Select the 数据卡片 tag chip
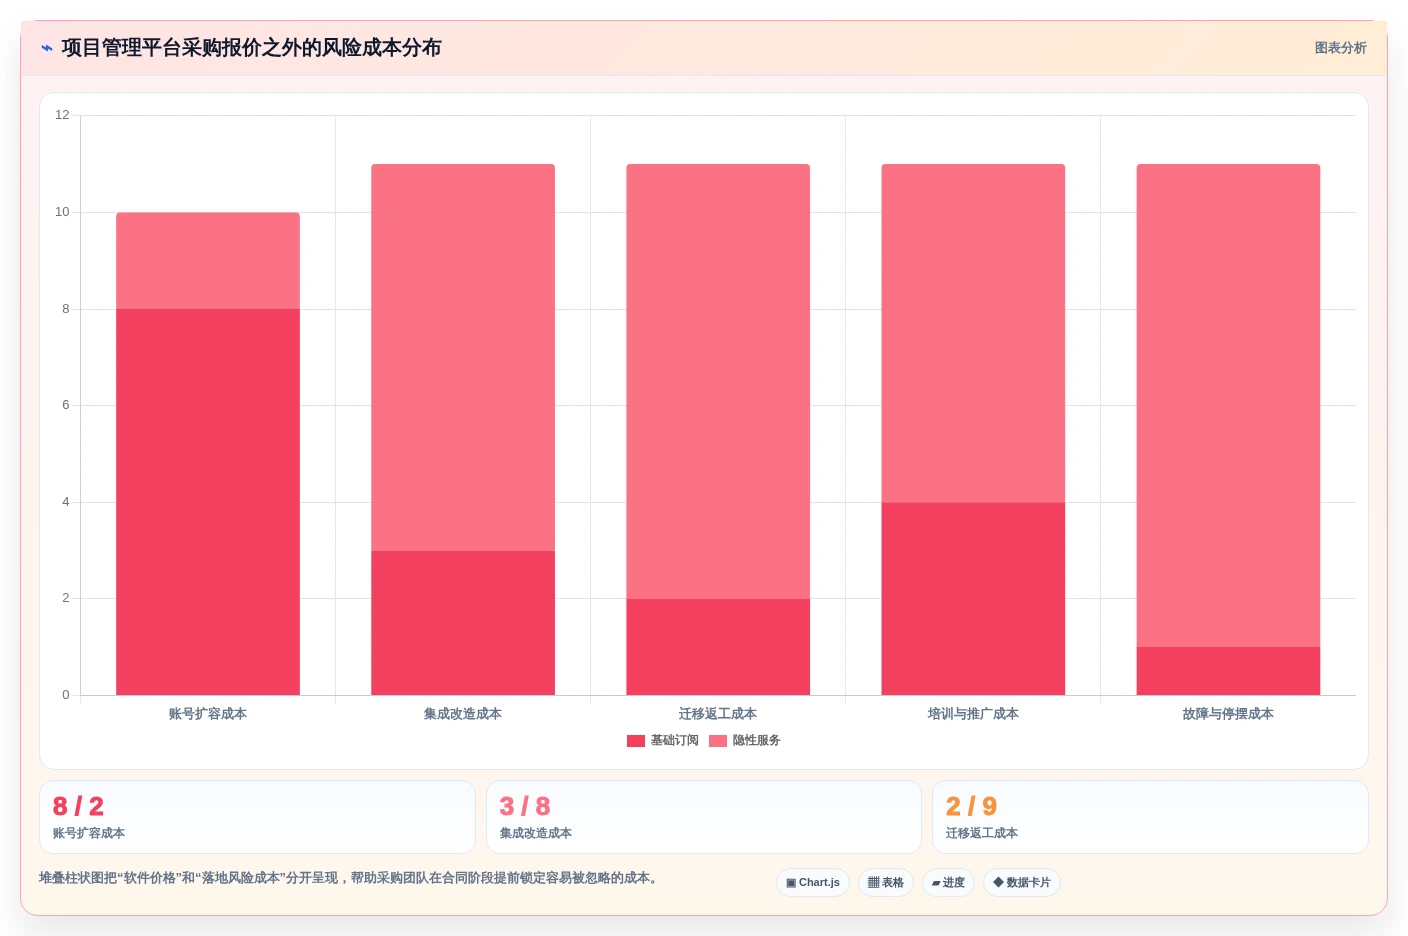This screenshot has width=1408, height=936. [1022, 882]
